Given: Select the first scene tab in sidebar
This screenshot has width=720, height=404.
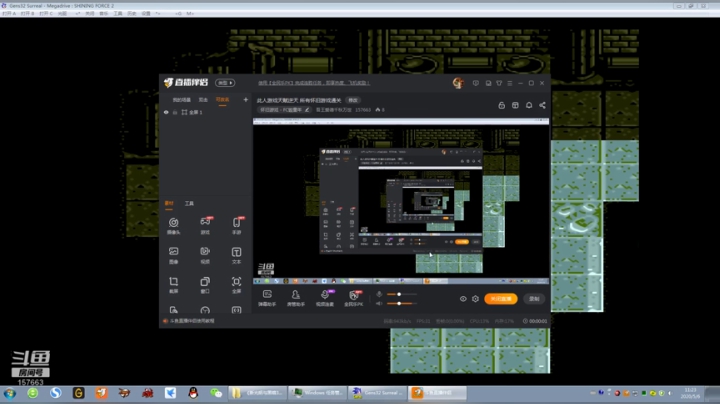Looking at the screenshot, I should click(181, 100).
